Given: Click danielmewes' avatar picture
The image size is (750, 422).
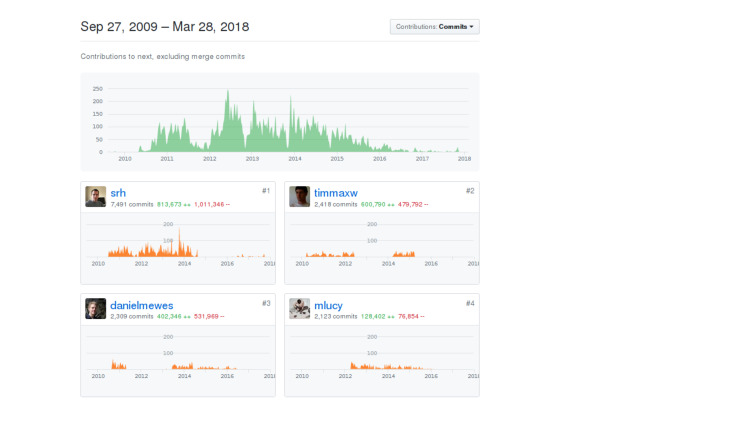Looking at the screenshot, I should [x=96, y=309].
